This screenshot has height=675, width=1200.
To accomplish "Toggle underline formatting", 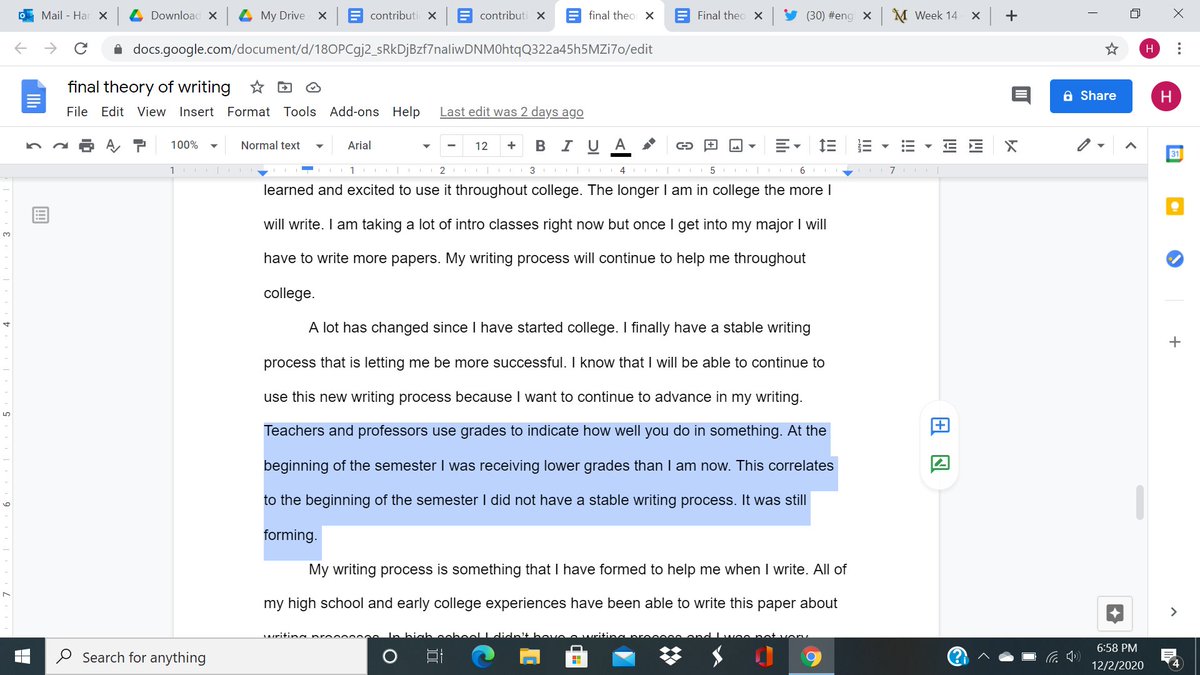I will click(x=593, y=146).
